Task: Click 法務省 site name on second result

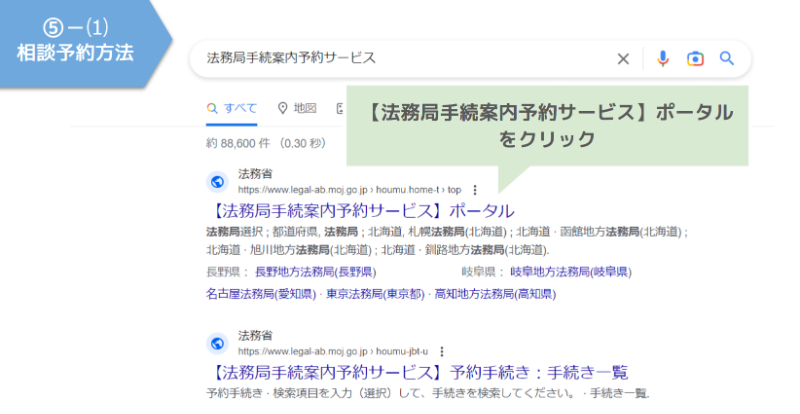Action: click(255, 335)
